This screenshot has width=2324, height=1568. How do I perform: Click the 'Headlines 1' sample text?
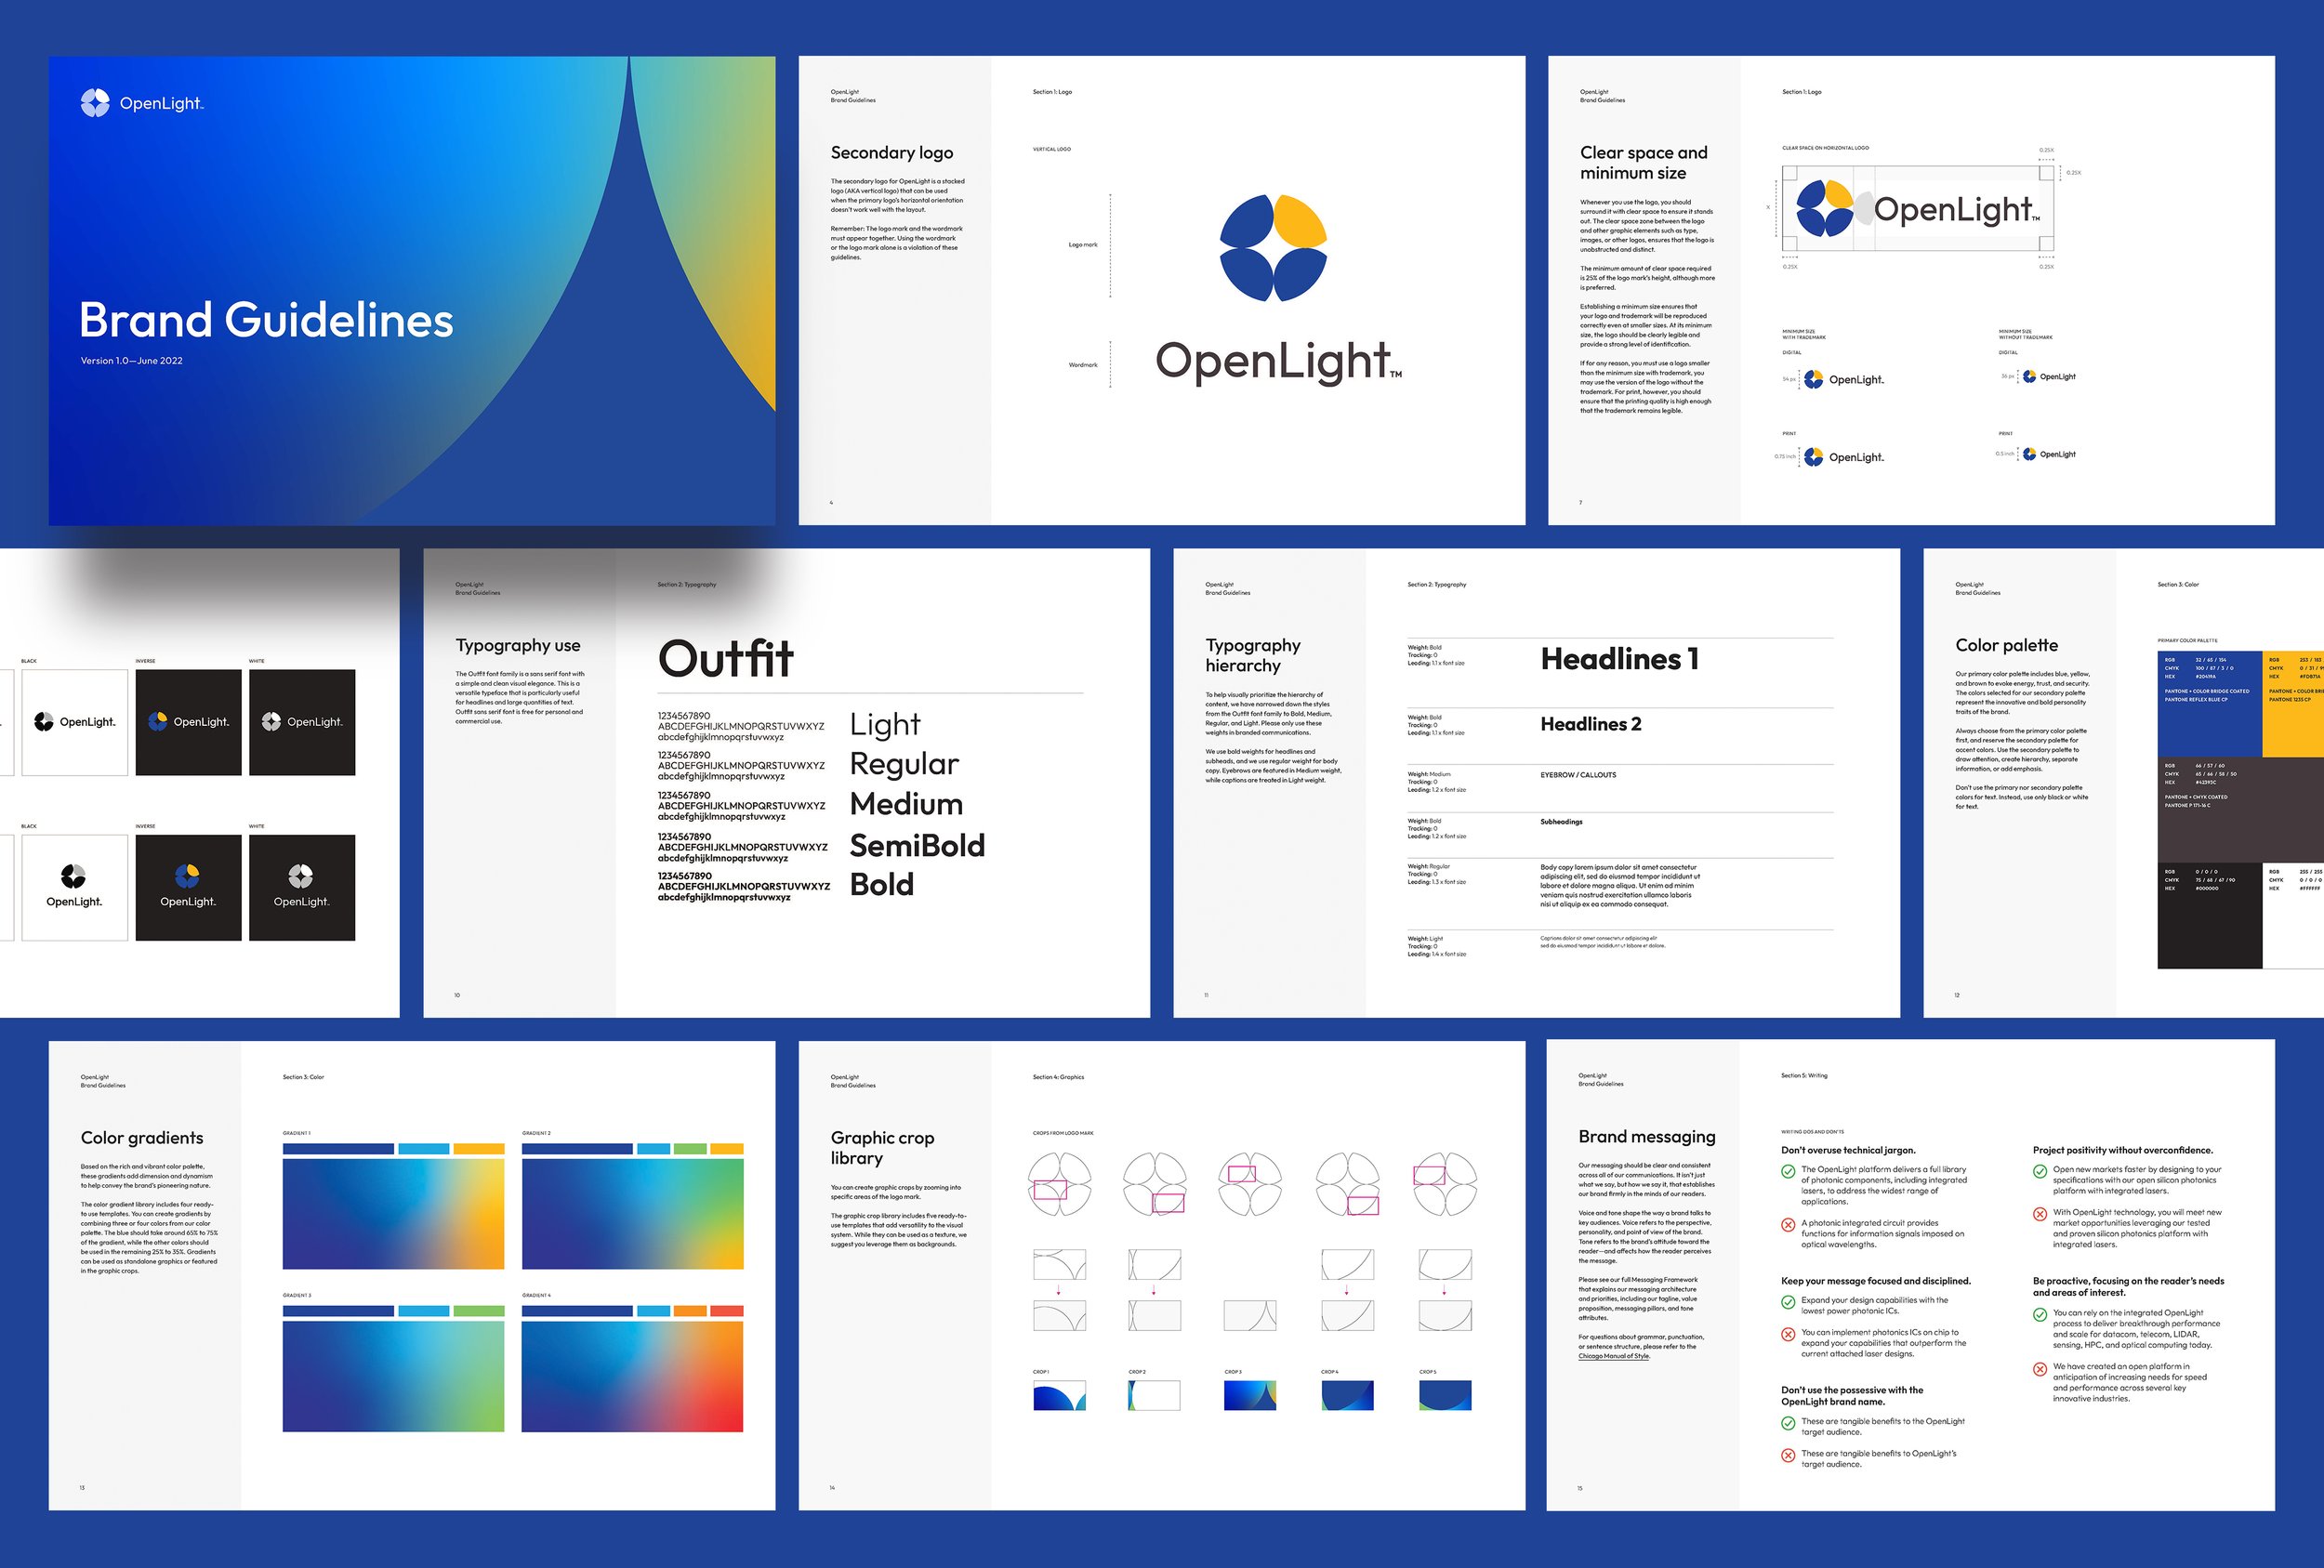pos(1619,659)
